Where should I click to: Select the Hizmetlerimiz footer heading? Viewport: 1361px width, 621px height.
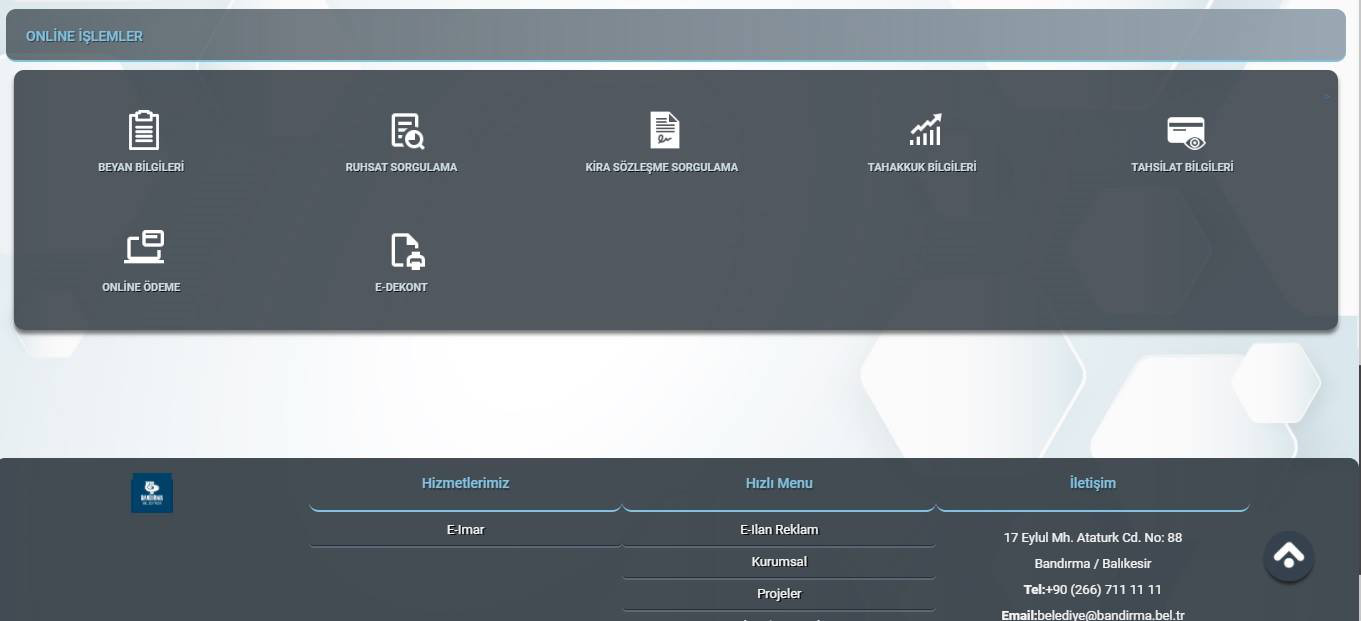pyautogui.click(x=465, y=483)
